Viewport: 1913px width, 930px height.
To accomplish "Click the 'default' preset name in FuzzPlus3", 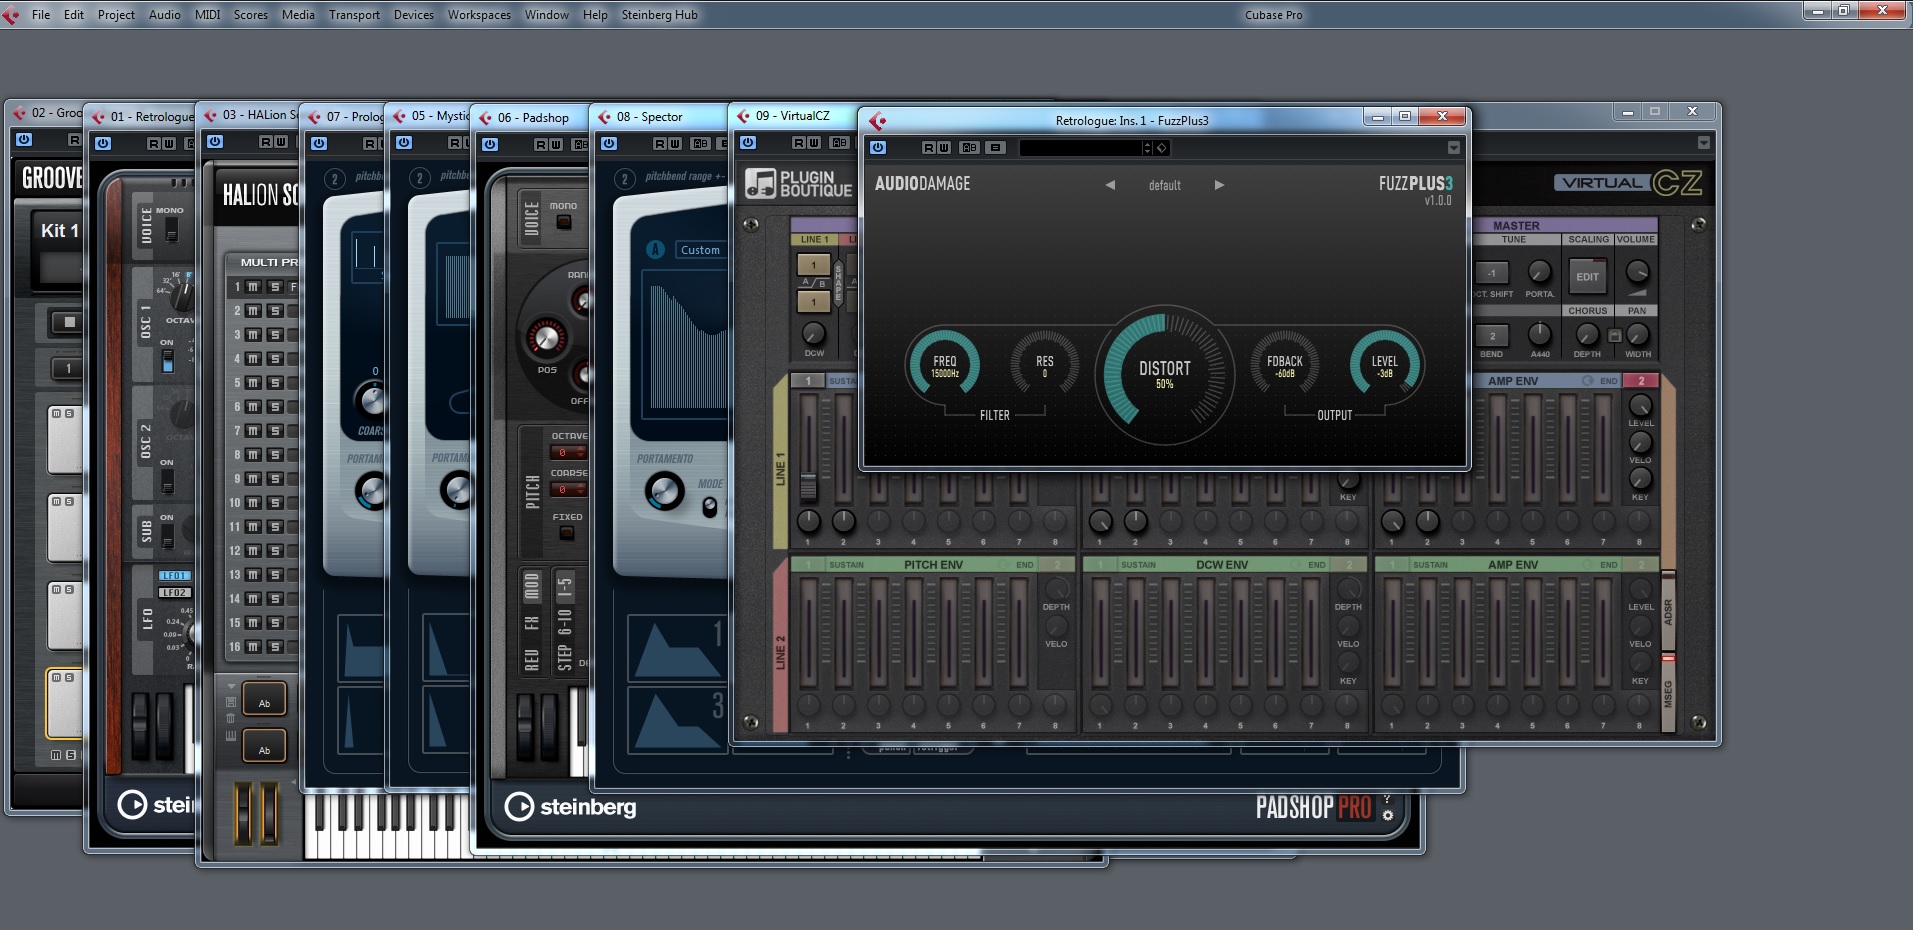I will (1164, 186).
